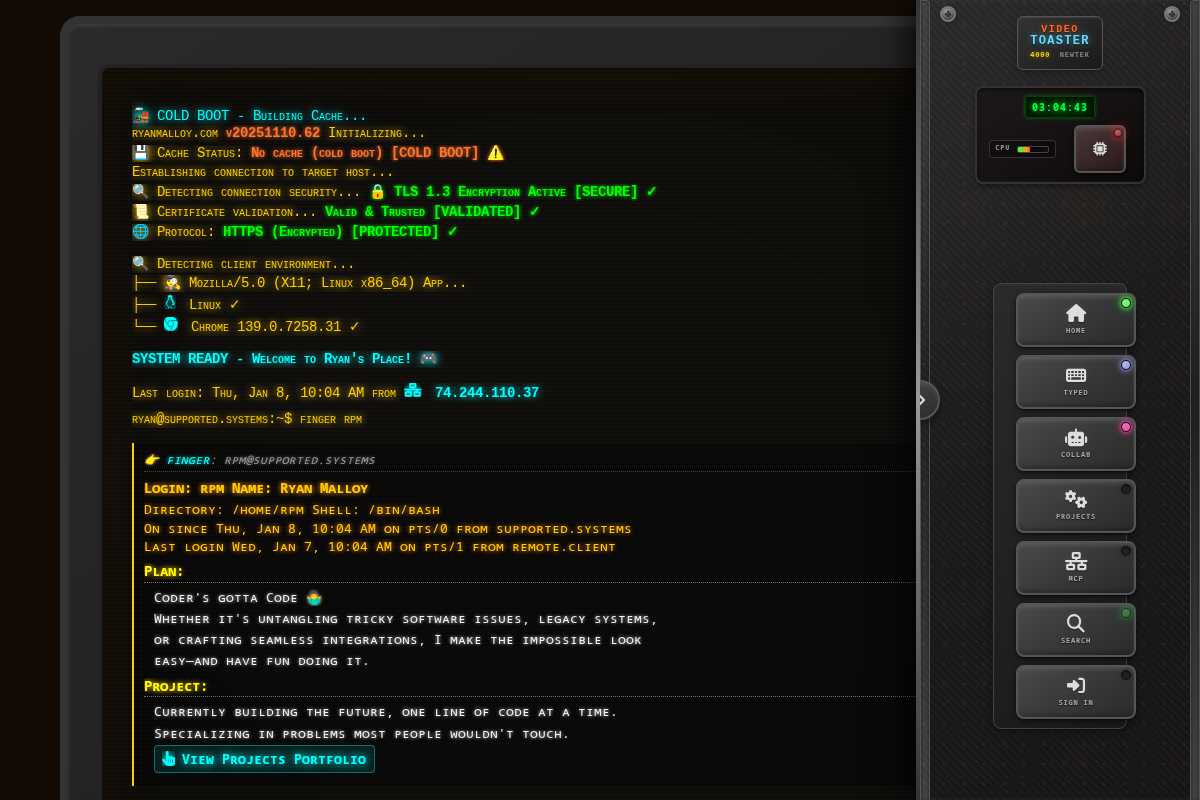Click the green digital clock display

point(1059,107)
